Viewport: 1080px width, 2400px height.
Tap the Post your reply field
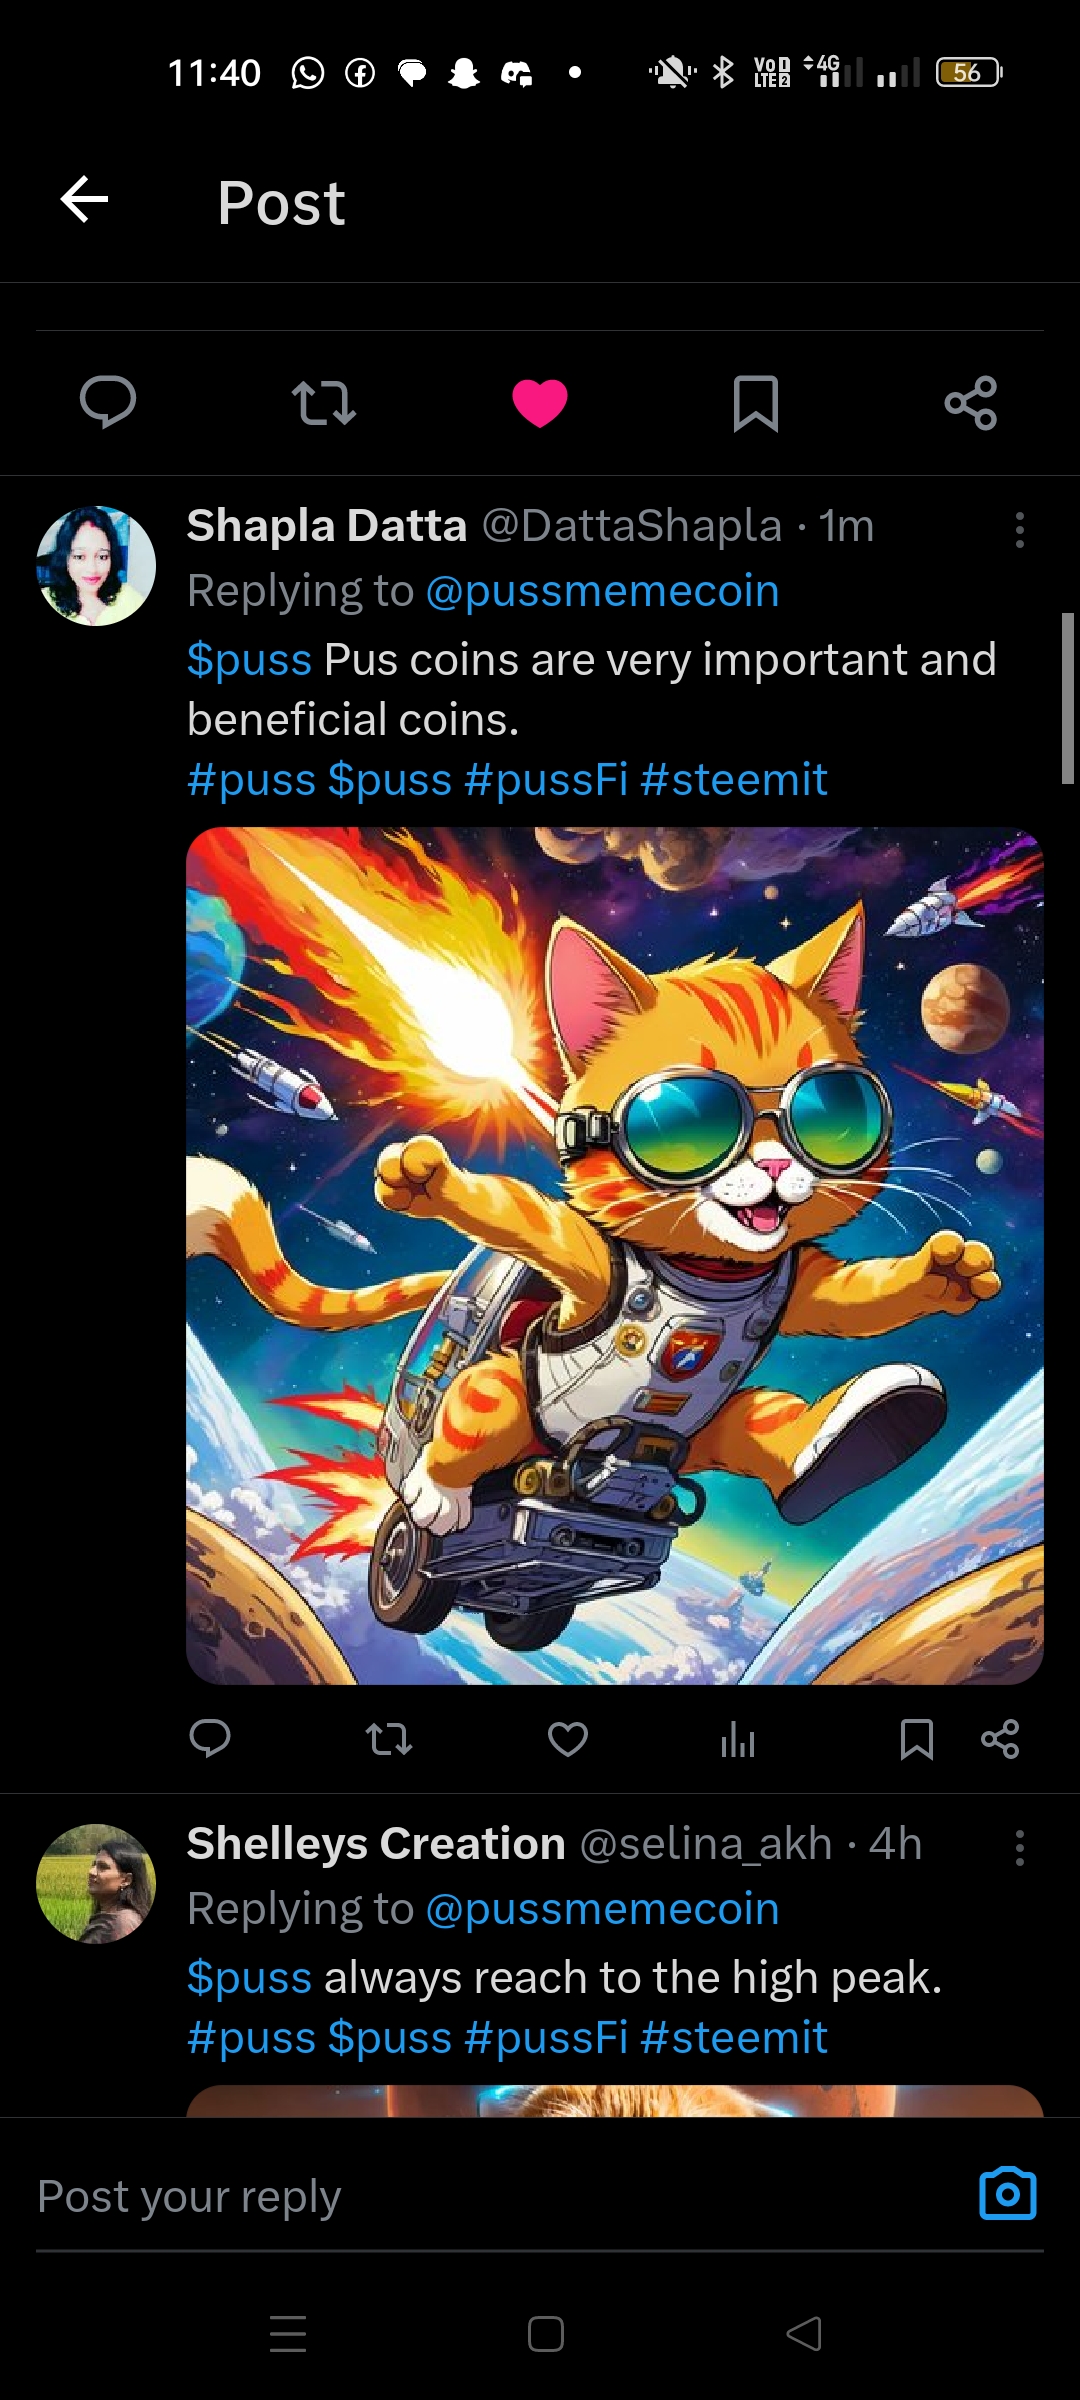500,2196
